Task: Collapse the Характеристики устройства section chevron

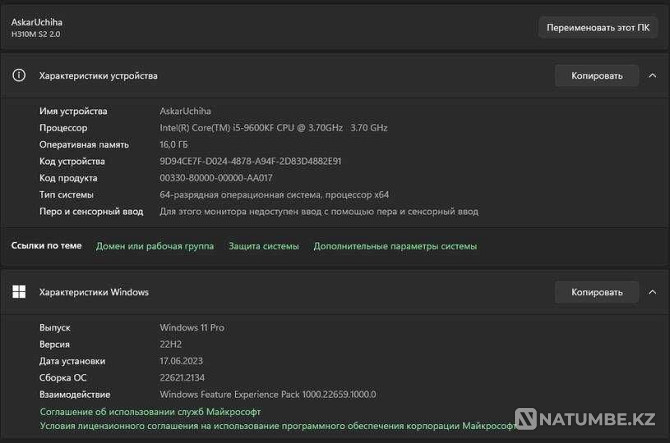Action: tap(652, 76)
